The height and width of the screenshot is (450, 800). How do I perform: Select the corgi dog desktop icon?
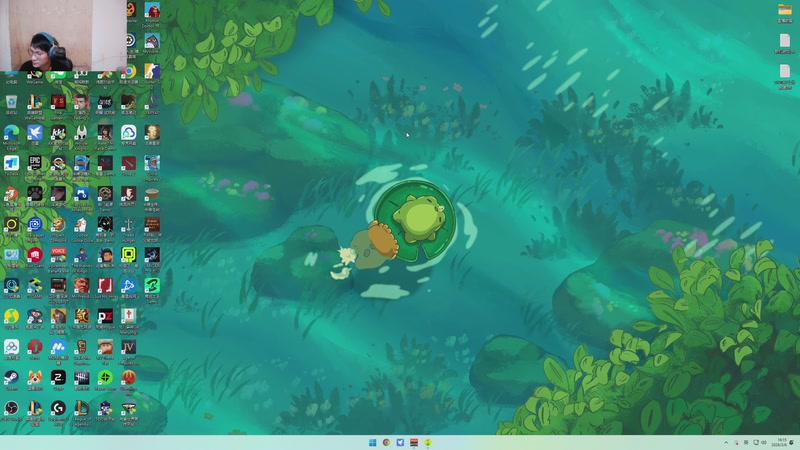(x=35, y=378)
